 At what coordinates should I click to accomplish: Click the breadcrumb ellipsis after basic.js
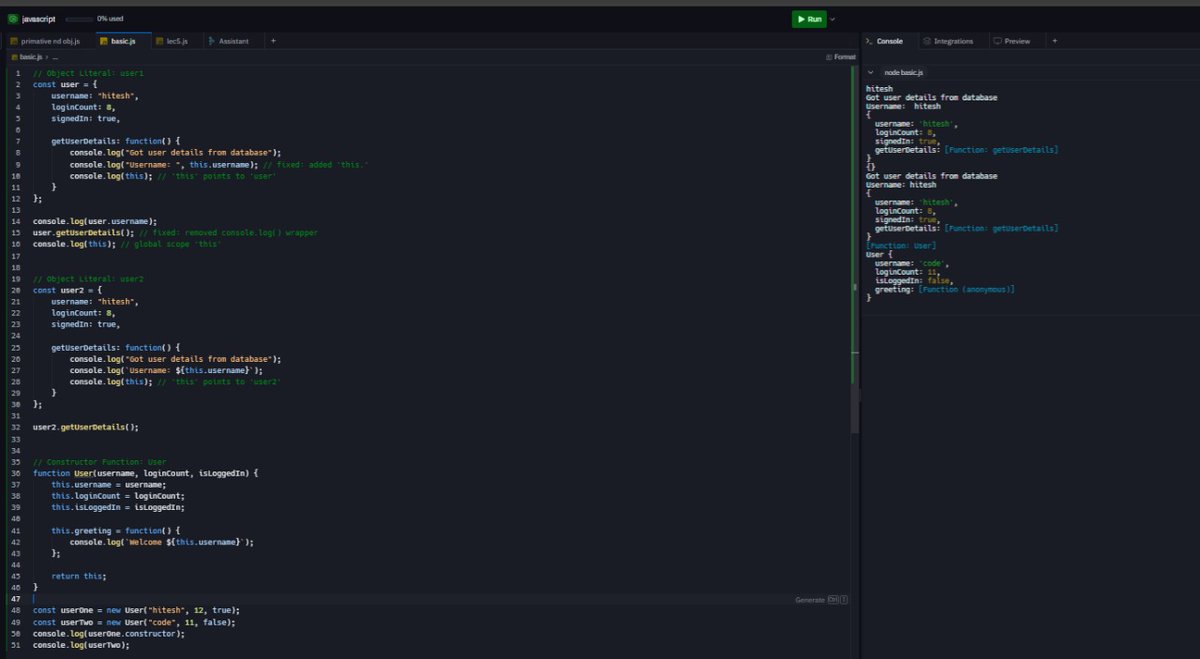tap(56, 58)
